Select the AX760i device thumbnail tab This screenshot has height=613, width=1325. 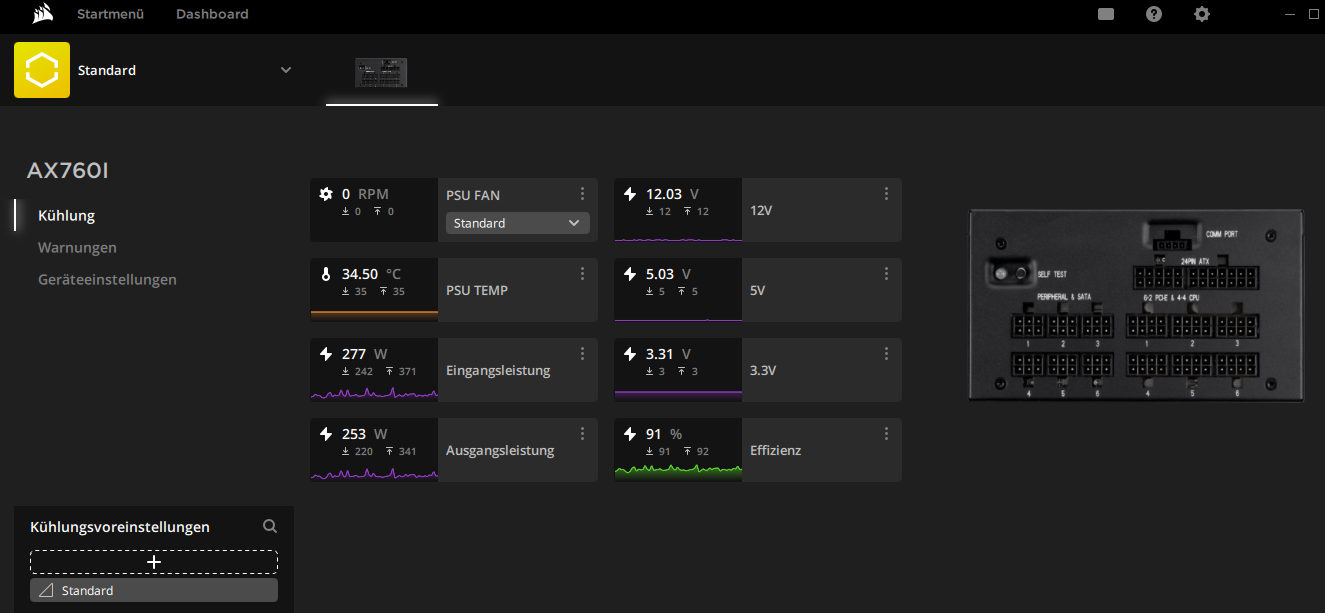click(381, 72)
